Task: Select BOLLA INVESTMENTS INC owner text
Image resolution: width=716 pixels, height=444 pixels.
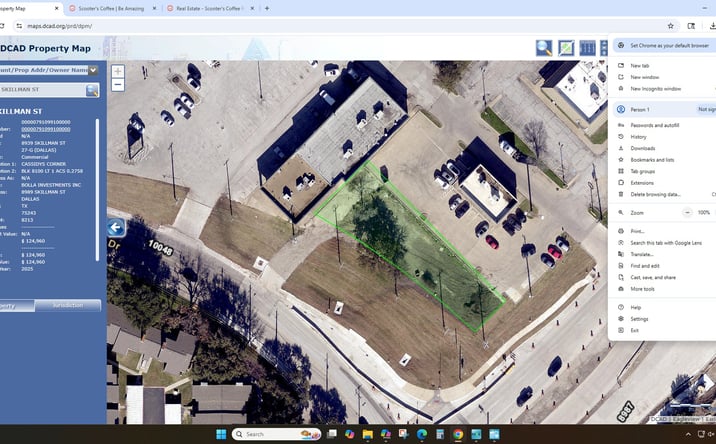Action: click(51, 185)
